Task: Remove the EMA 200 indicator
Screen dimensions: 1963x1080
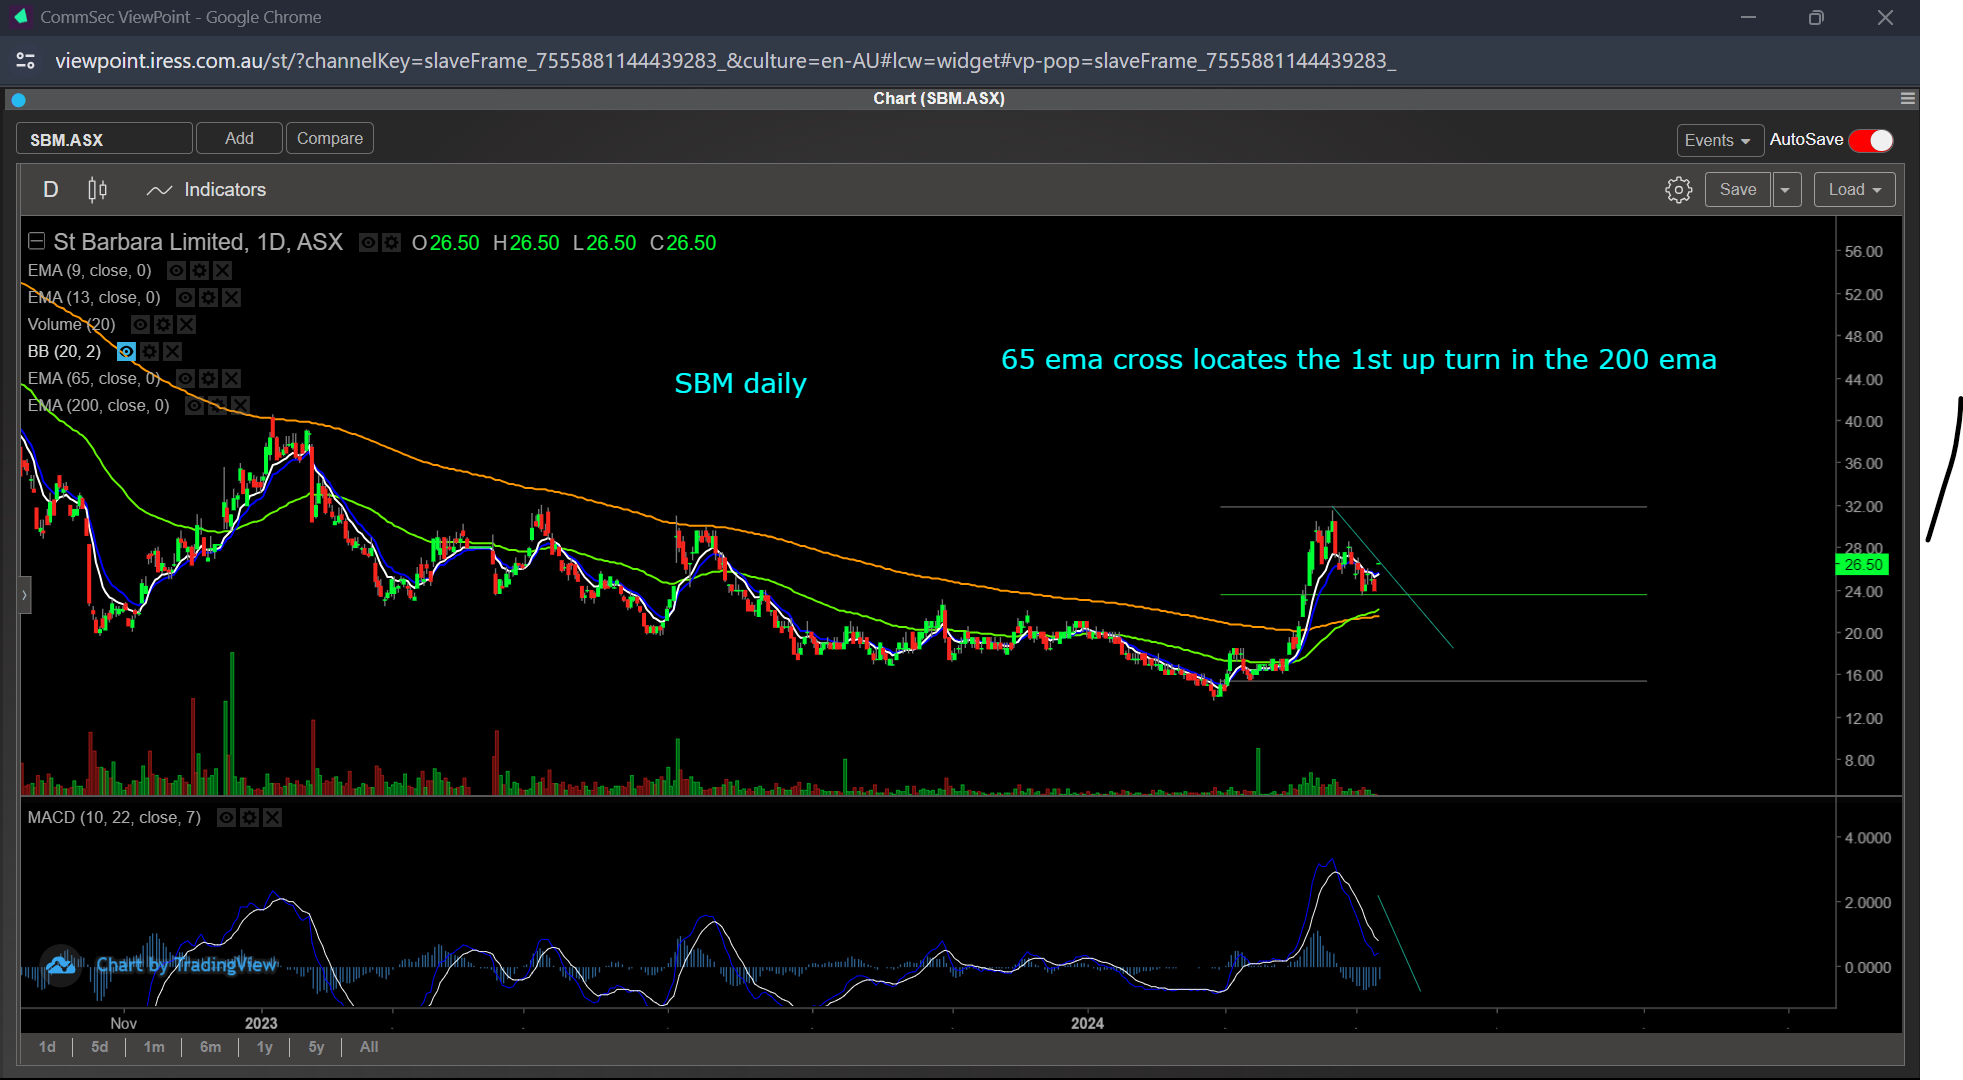Action: point(240,405)
